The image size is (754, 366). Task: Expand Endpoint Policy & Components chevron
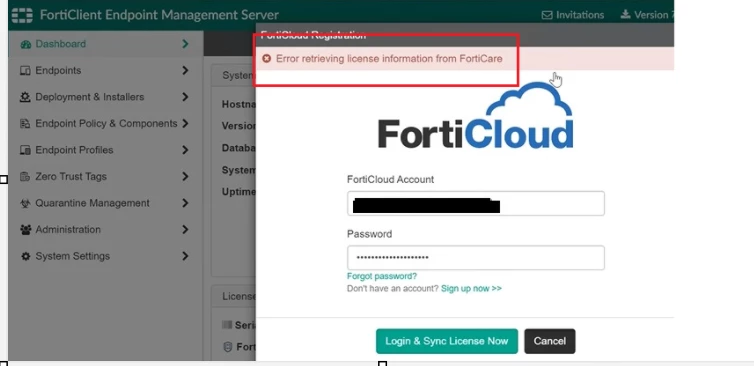(185, 123)
